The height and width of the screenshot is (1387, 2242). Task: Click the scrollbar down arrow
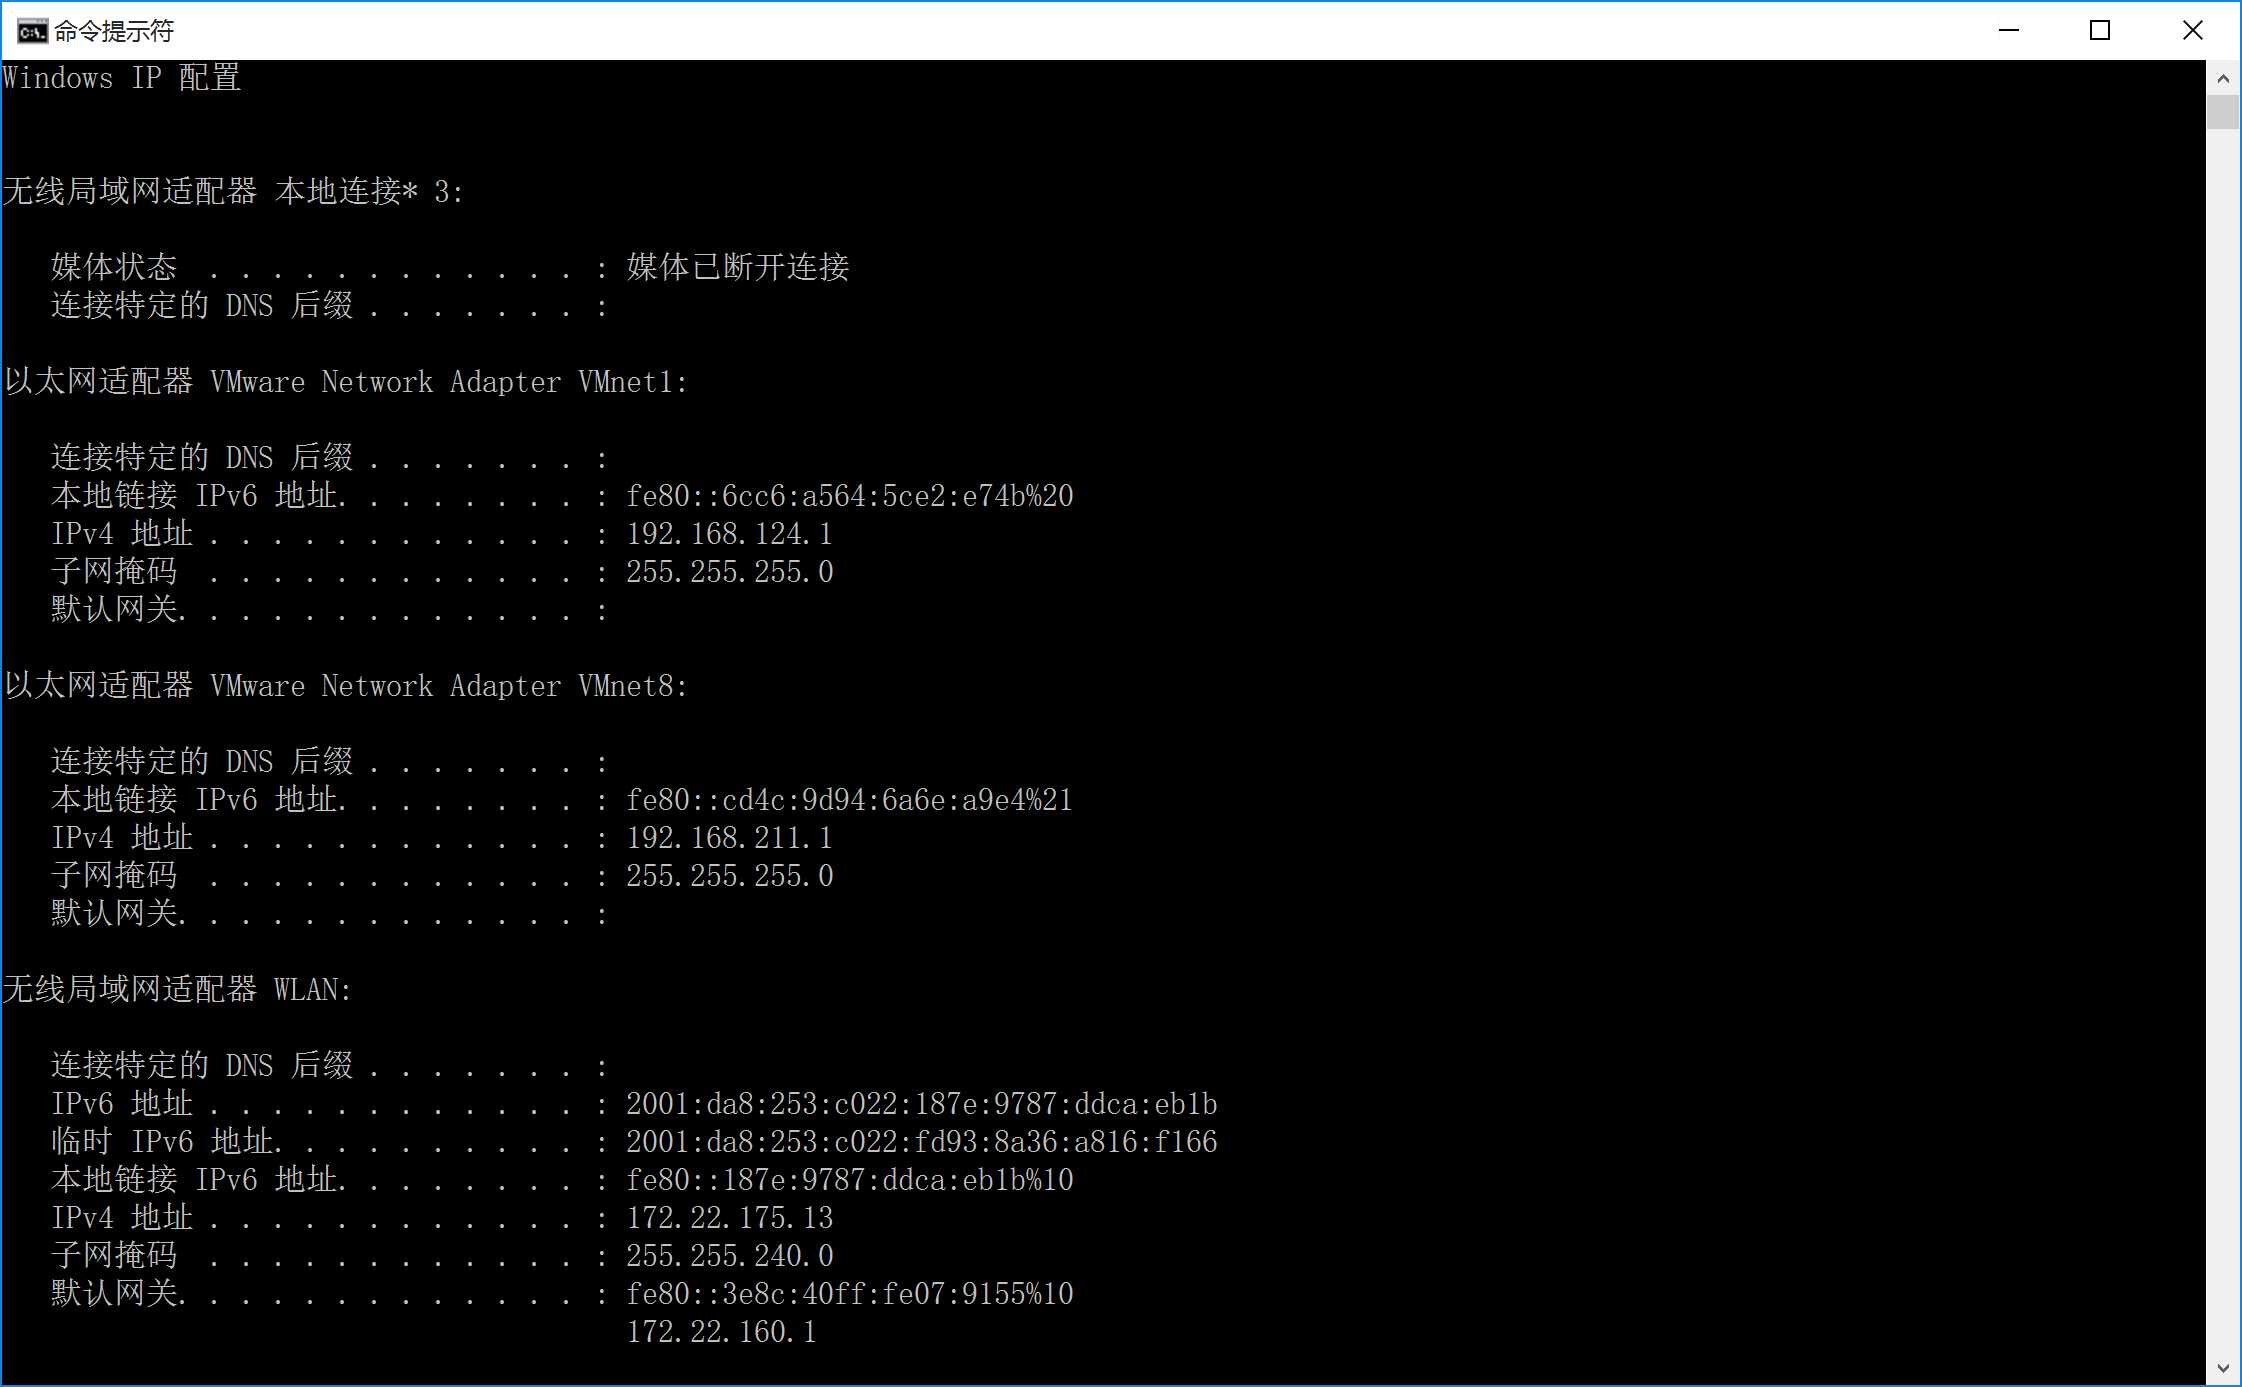(x=2222, y=1368)
